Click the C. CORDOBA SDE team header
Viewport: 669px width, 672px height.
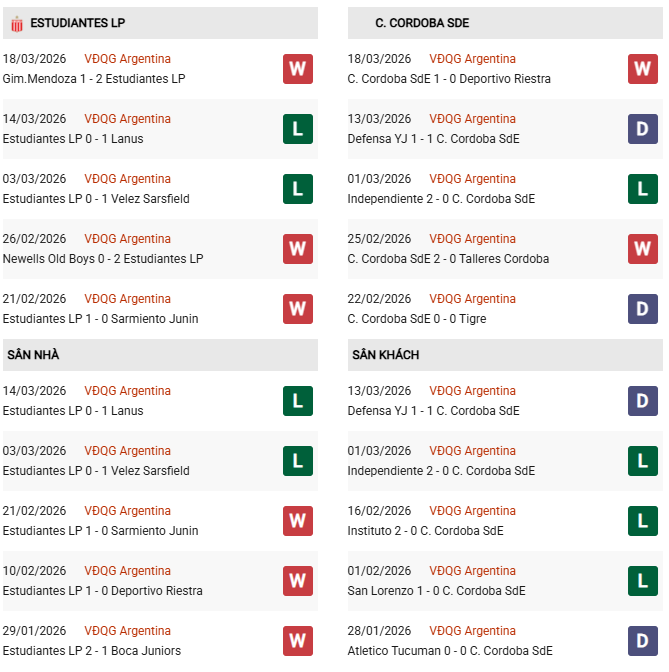pos(422,23)
